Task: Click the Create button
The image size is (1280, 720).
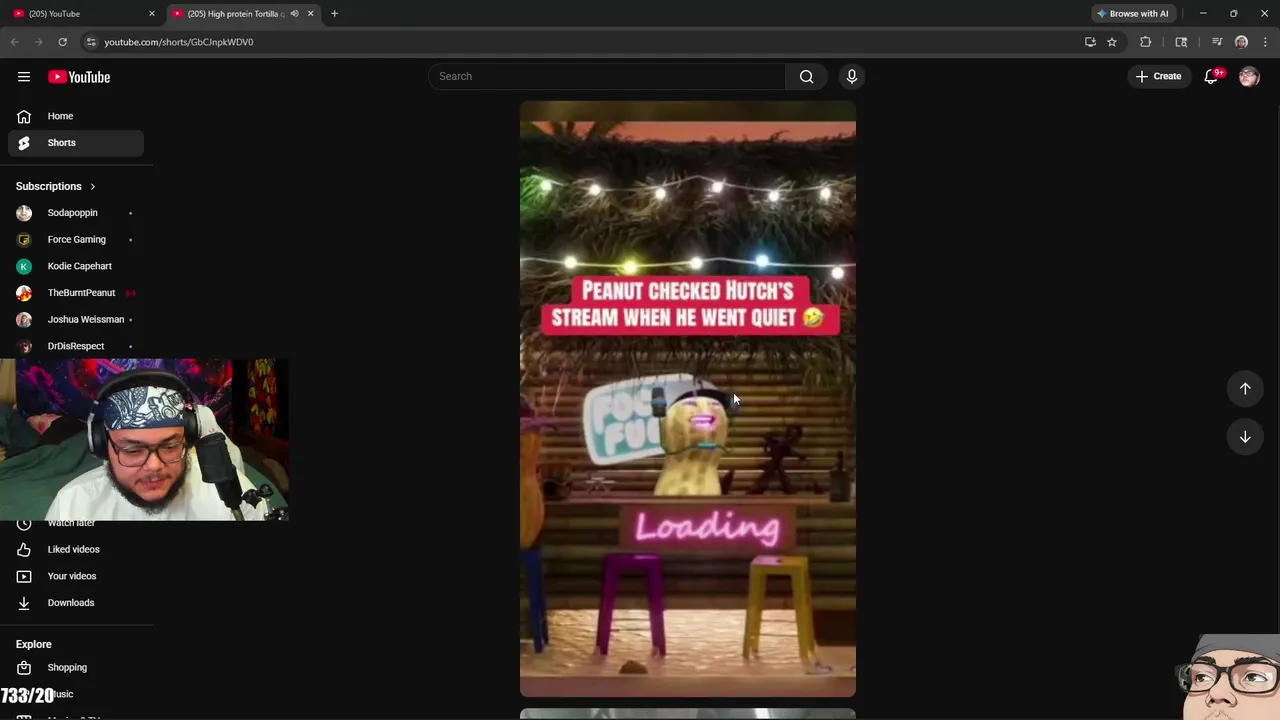Action: tap(1159, 77)
